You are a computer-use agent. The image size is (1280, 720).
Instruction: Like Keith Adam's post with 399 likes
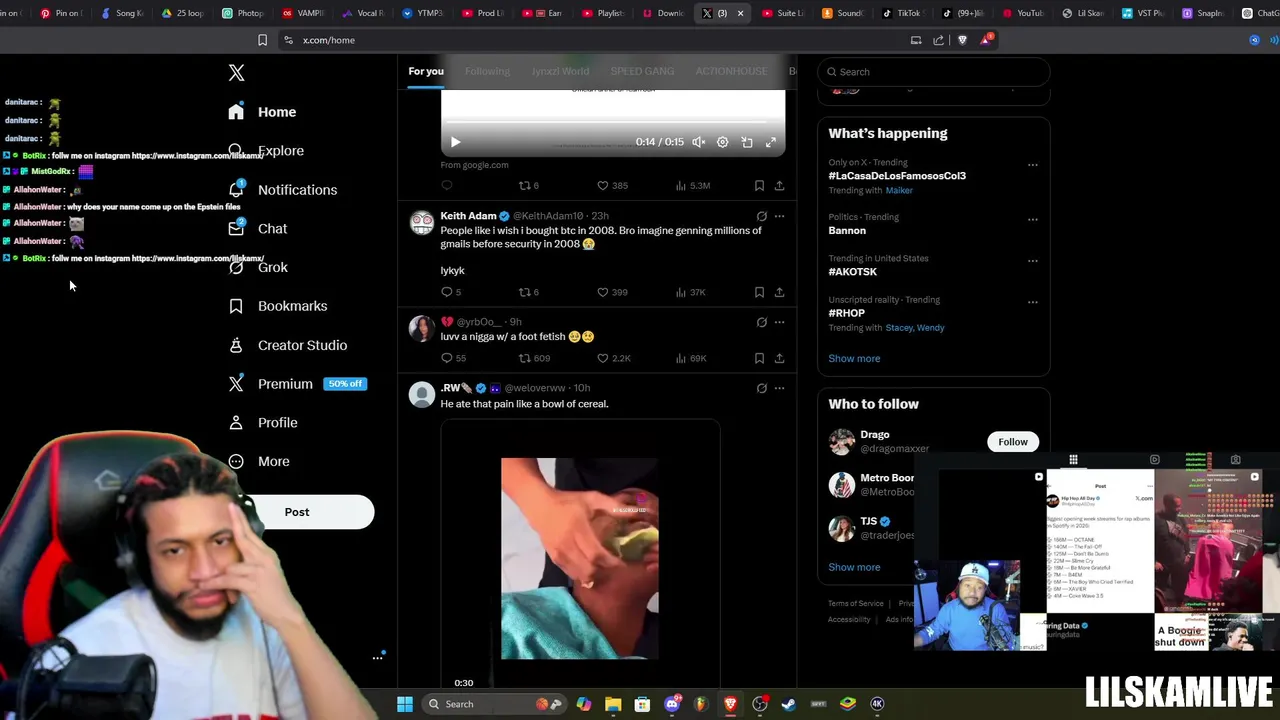coord(612,292)
